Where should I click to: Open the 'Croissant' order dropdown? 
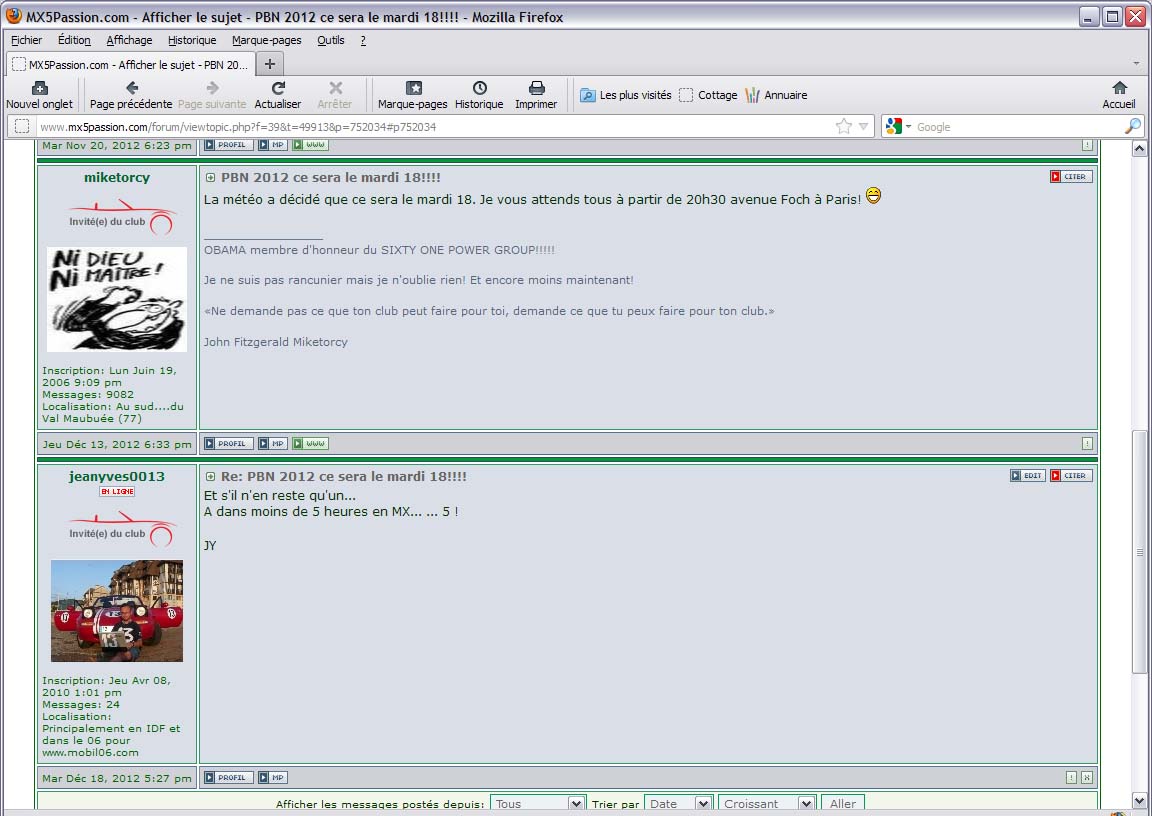click(x=767, y=804)
